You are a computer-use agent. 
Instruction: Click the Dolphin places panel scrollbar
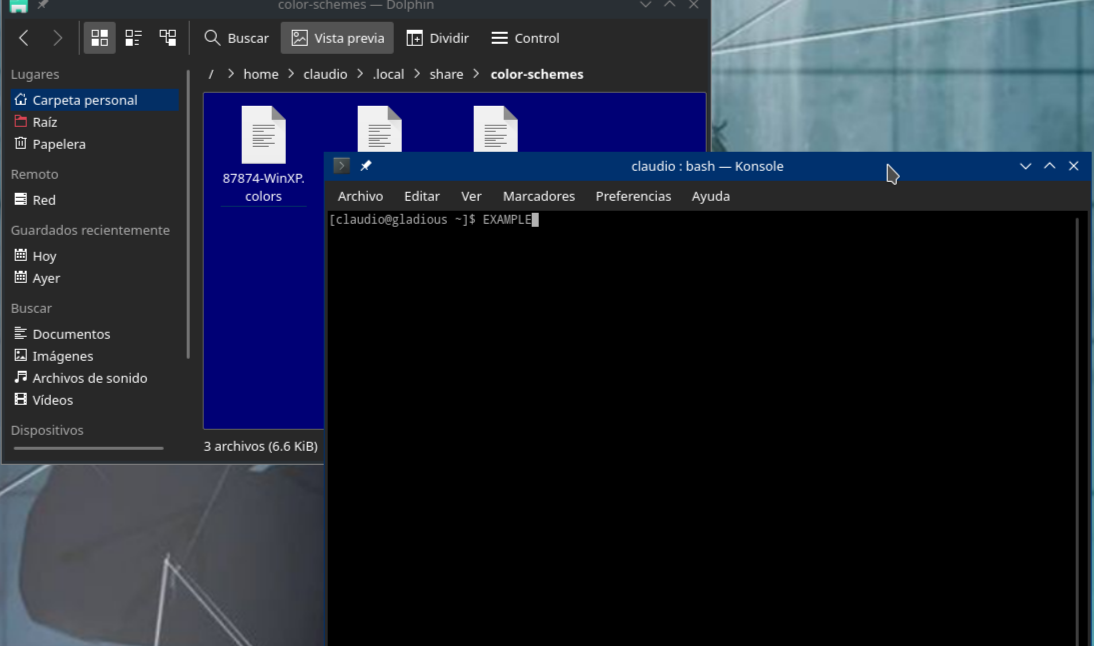188,214
